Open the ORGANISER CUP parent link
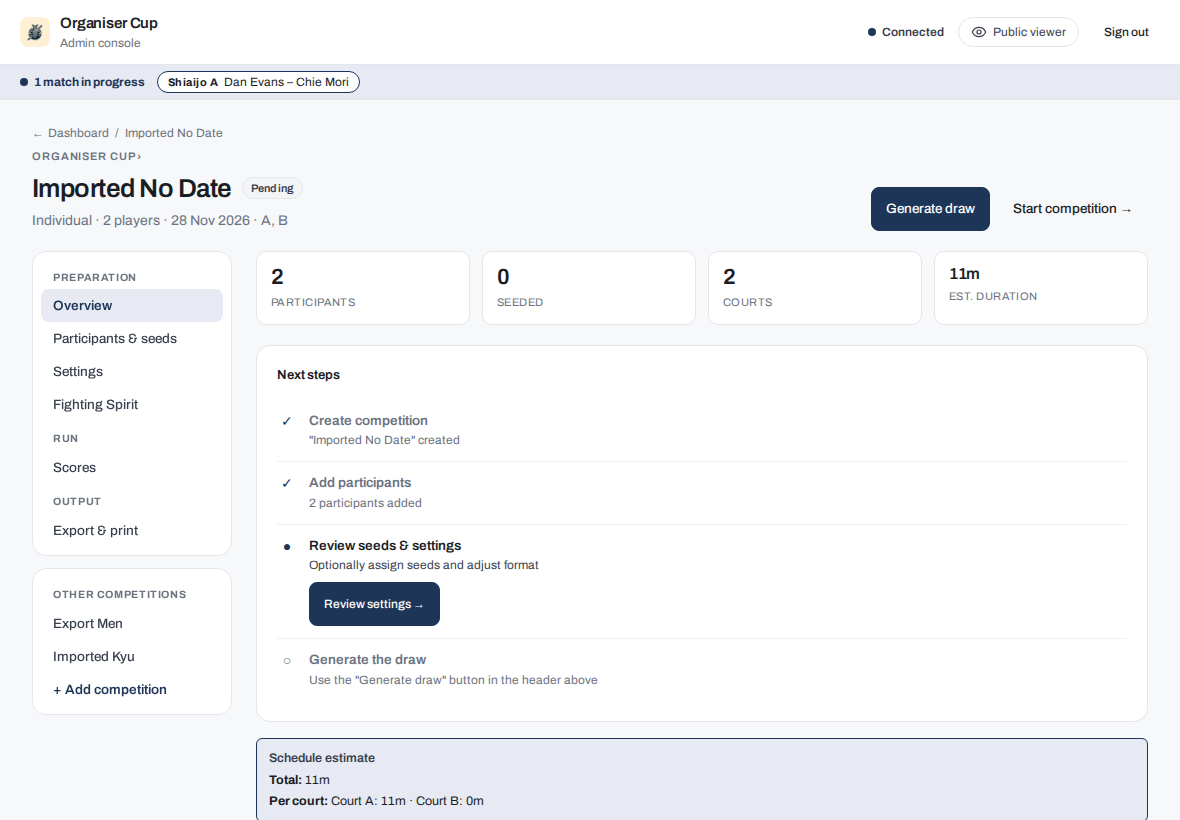This screenshot has width=1180, height=820. point(86,156)
